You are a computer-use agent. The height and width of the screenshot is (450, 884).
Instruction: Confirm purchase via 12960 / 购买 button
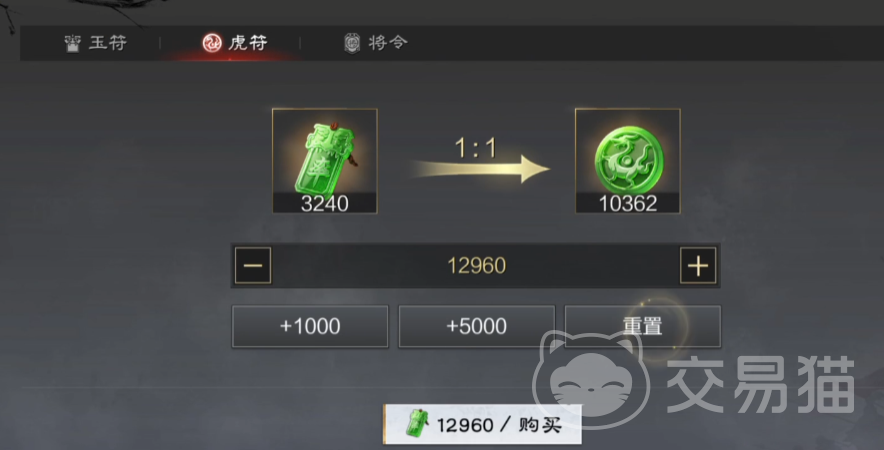pos(483,424)
